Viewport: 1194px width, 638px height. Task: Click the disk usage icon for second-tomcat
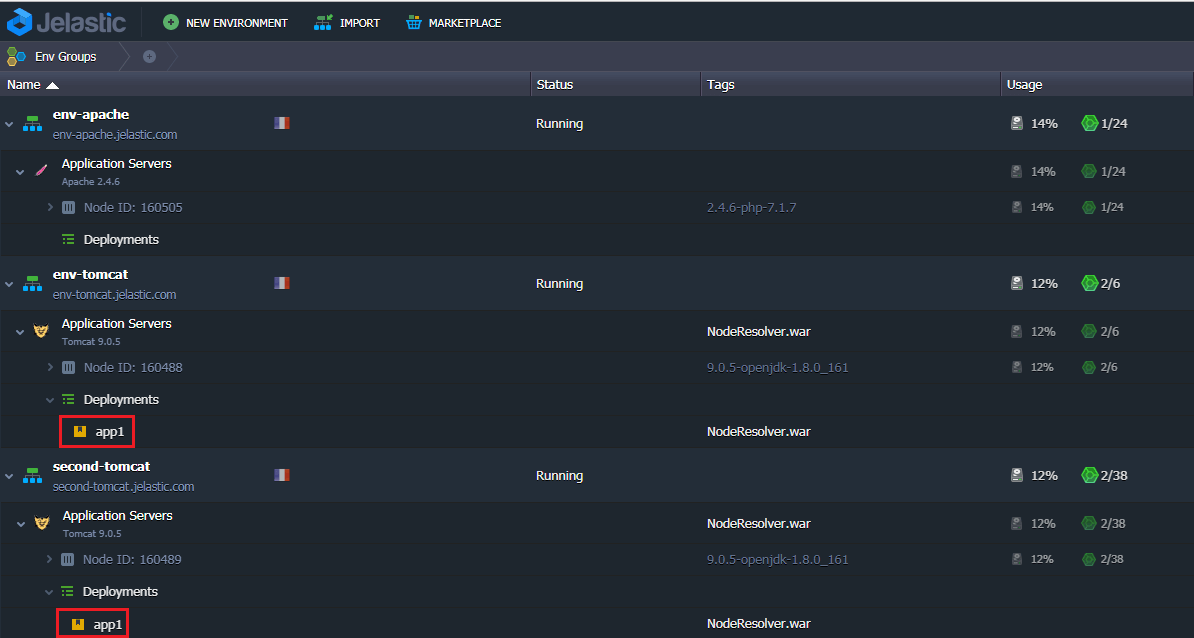pyautogui.click(x=1017, y=475)
